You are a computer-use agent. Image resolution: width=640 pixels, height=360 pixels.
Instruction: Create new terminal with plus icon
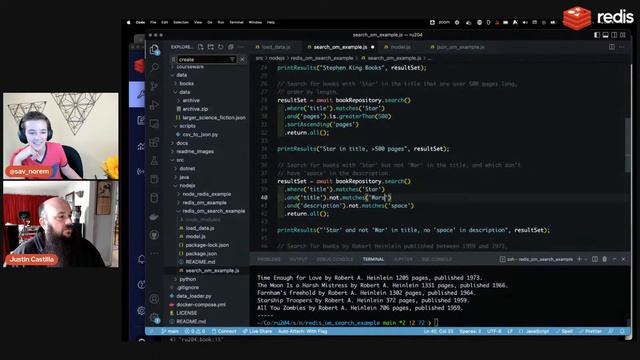click(579, 259)
